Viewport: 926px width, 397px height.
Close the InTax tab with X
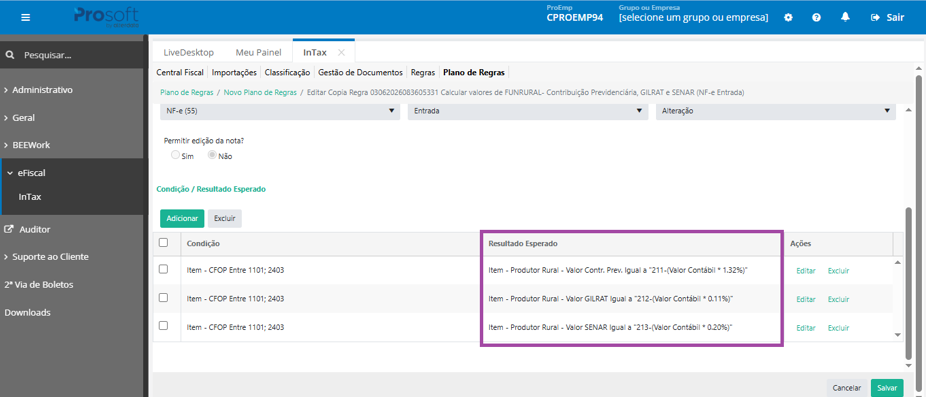click(341, 52)
